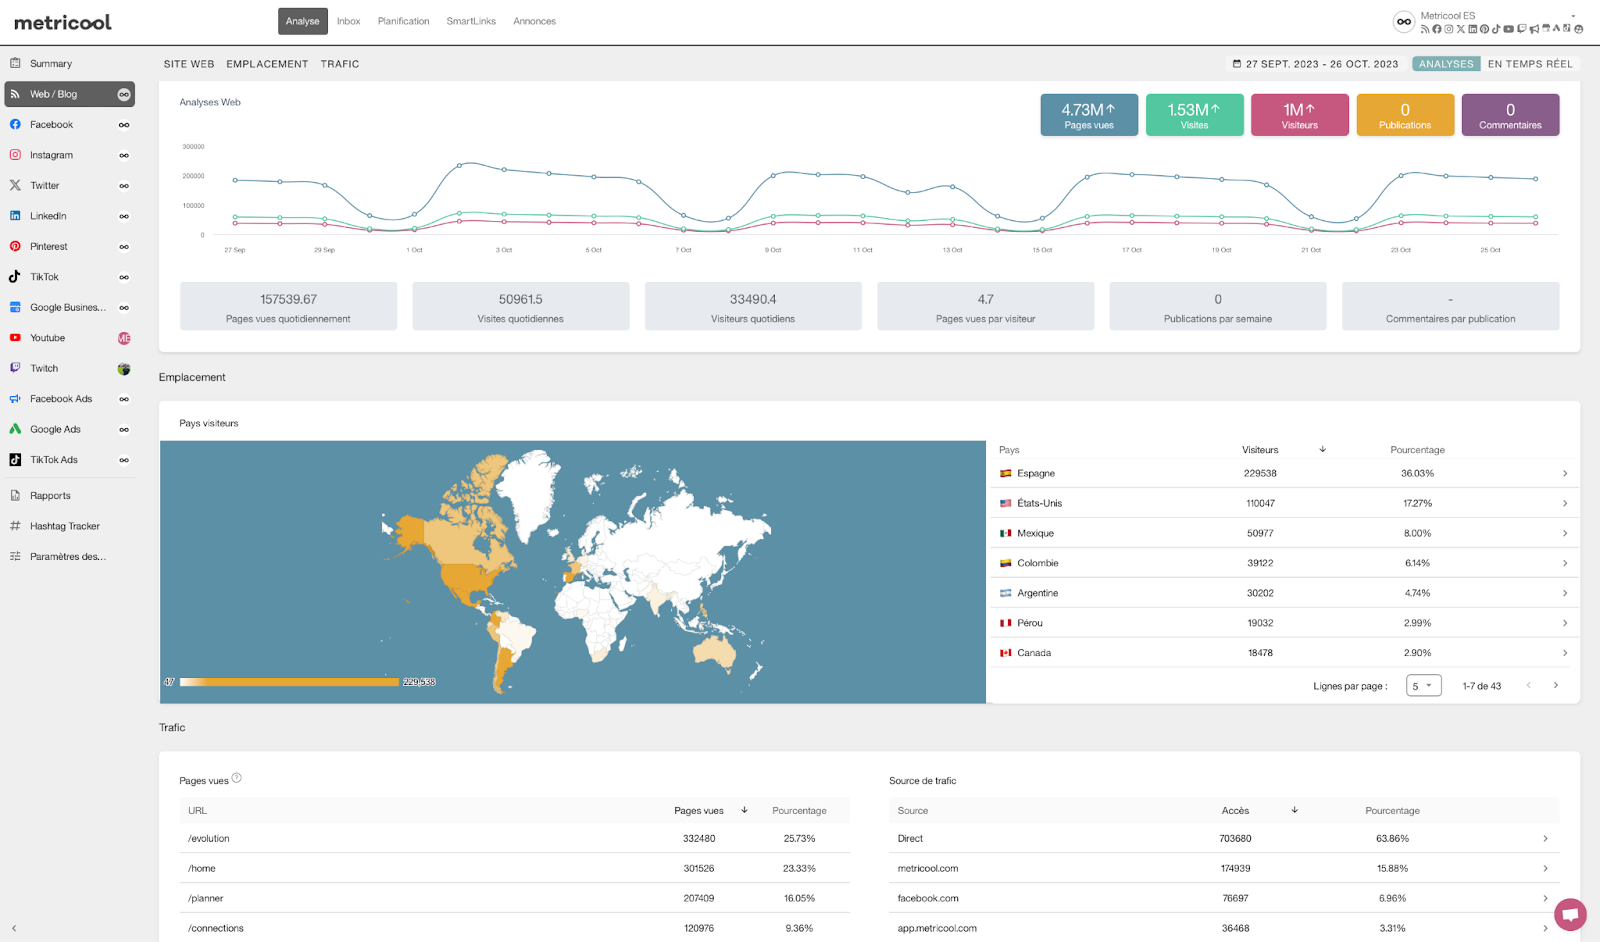Click the Pages vues help icon

pyautogui.click(x=237, y=778)
